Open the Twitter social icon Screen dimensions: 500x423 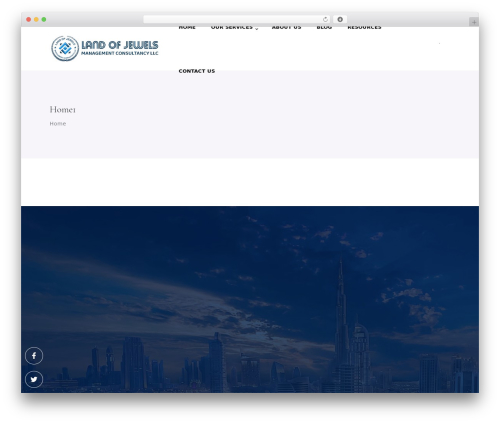34,379
